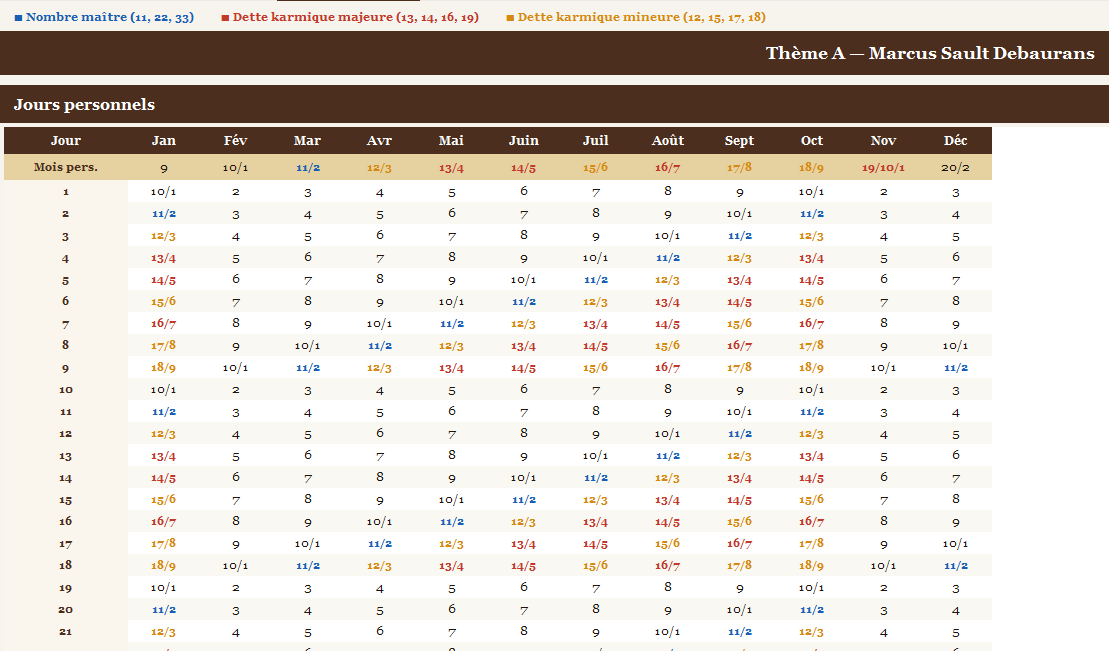Screen dimensions: 1109x651
Task: Click the 'Juin' column header
Action: [523, 141]
